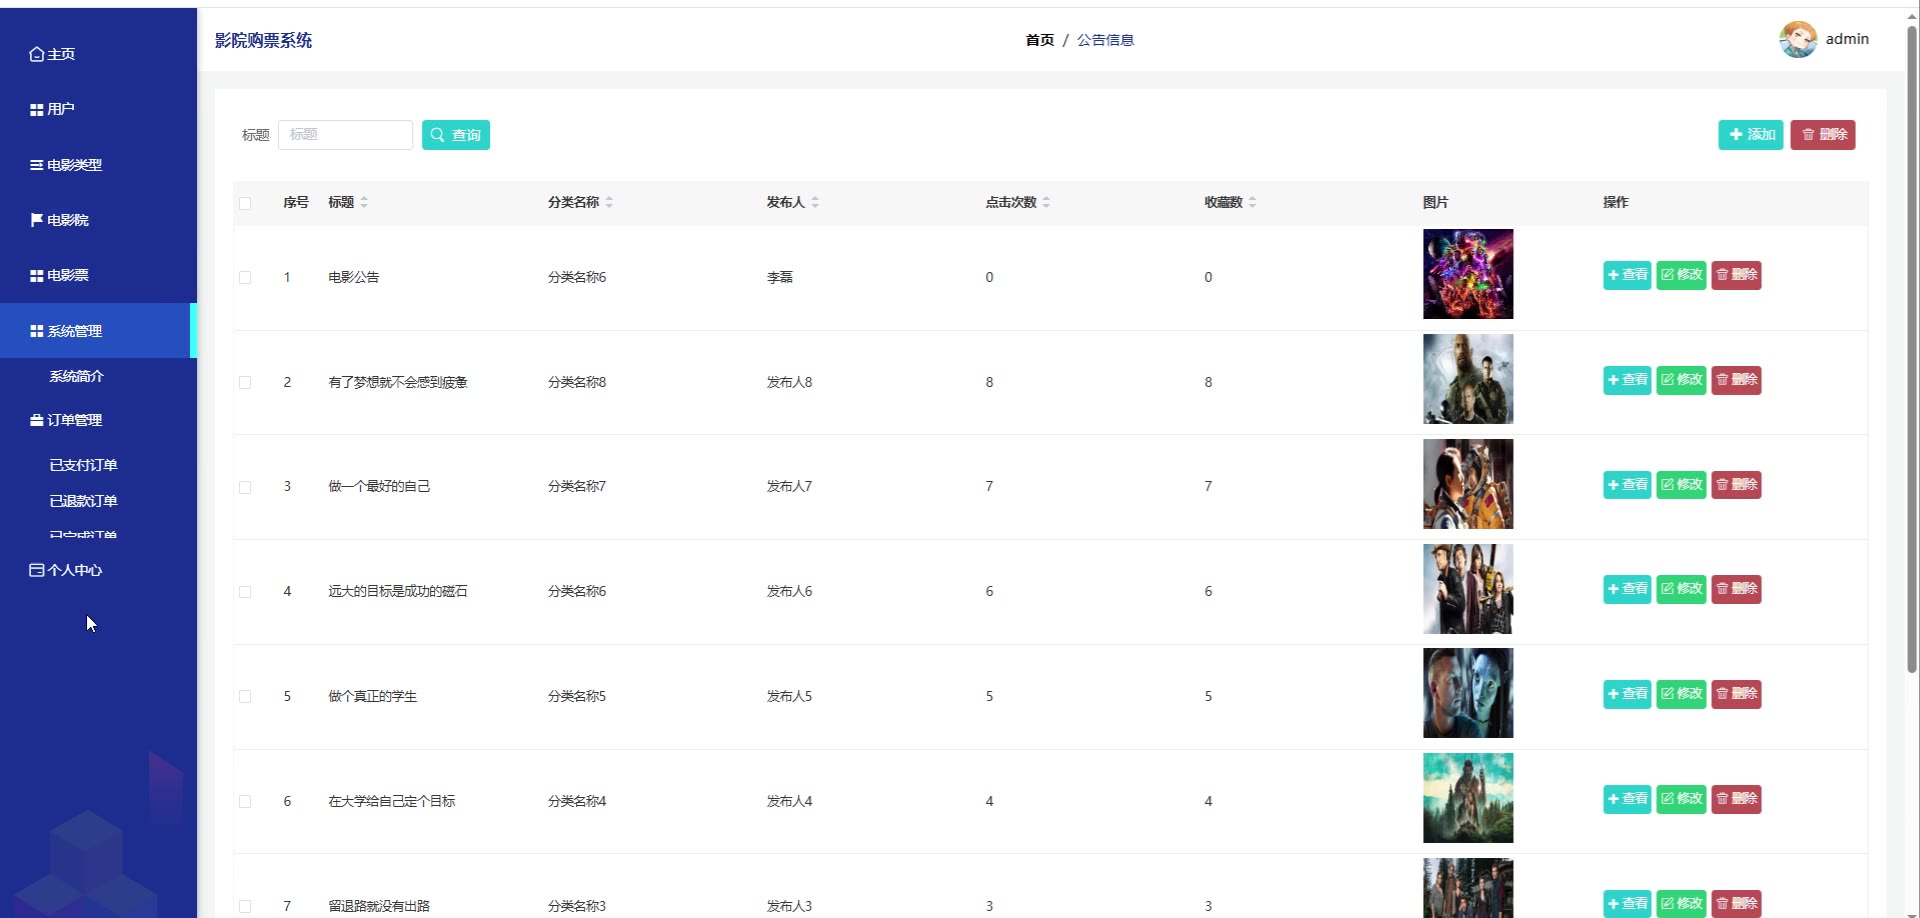Edit the 做一个最好的自己 announcement
Screen dimensions: 1920x918
pyautogui.click(x=1681, y=485)
